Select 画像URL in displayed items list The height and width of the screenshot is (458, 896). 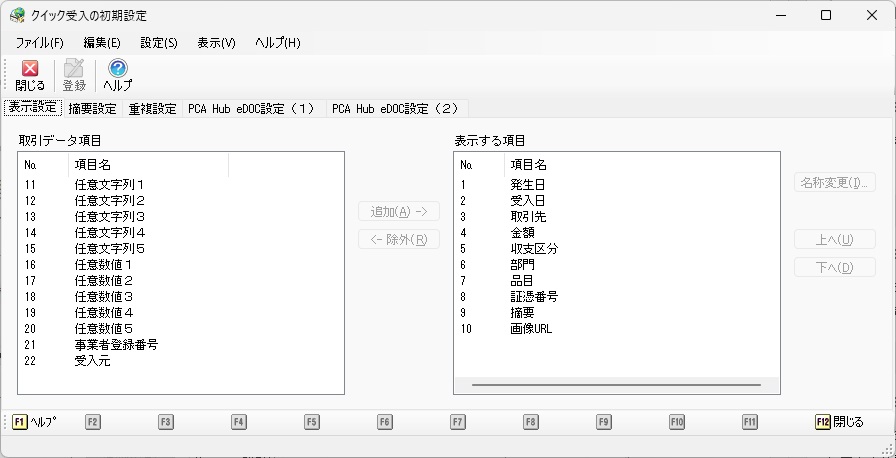(x=530, y=329)
